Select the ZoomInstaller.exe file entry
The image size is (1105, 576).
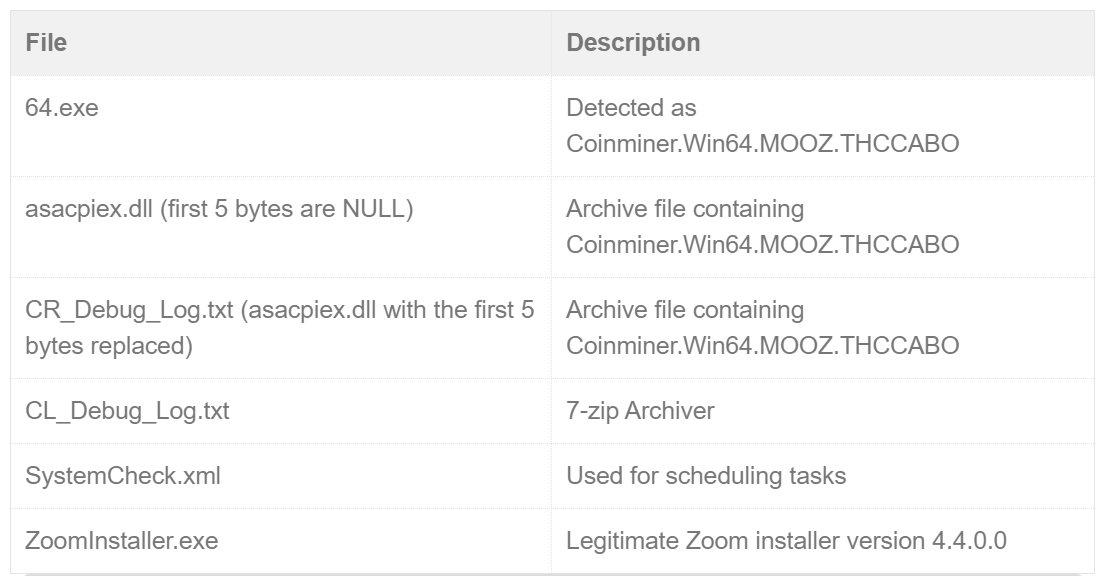(x=121, y=541)
